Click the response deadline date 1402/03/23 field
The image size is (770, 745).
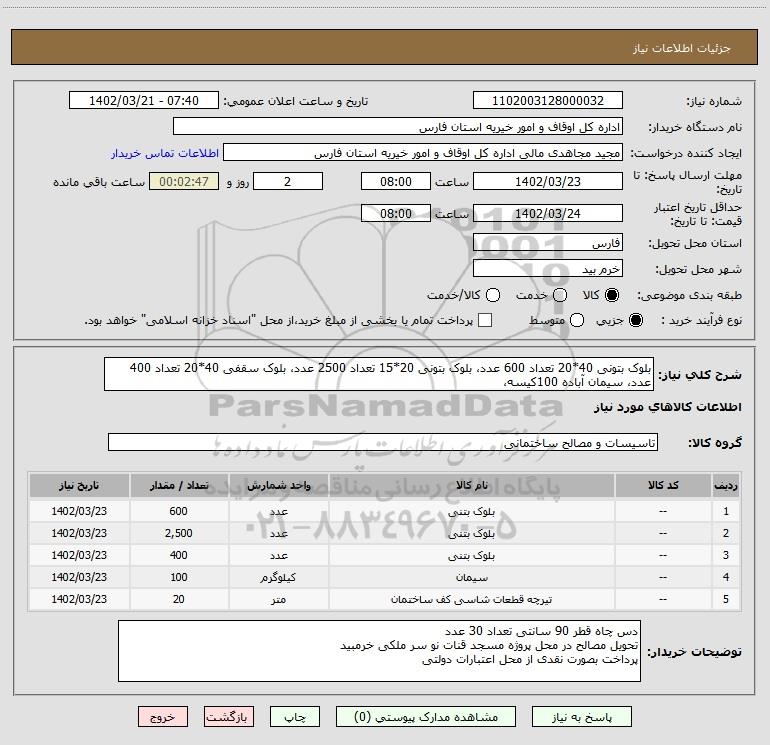(x=548, y=181)
